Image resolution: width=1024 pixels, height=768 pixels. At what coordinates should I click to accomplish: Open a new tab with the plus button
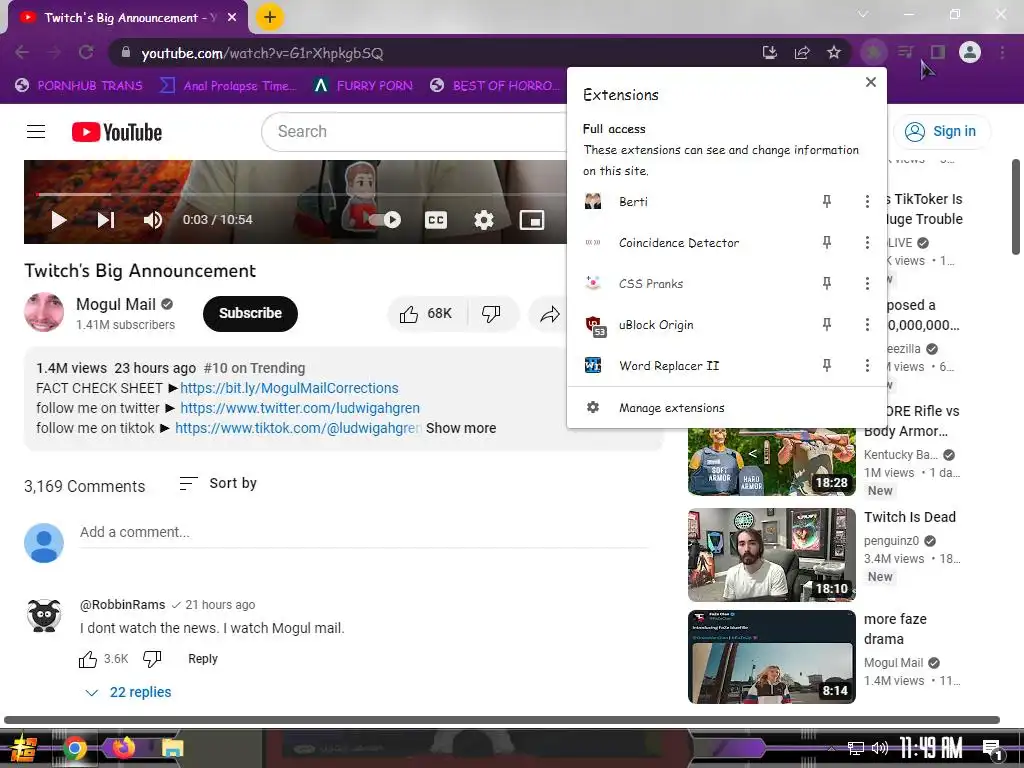click(270, 17)
